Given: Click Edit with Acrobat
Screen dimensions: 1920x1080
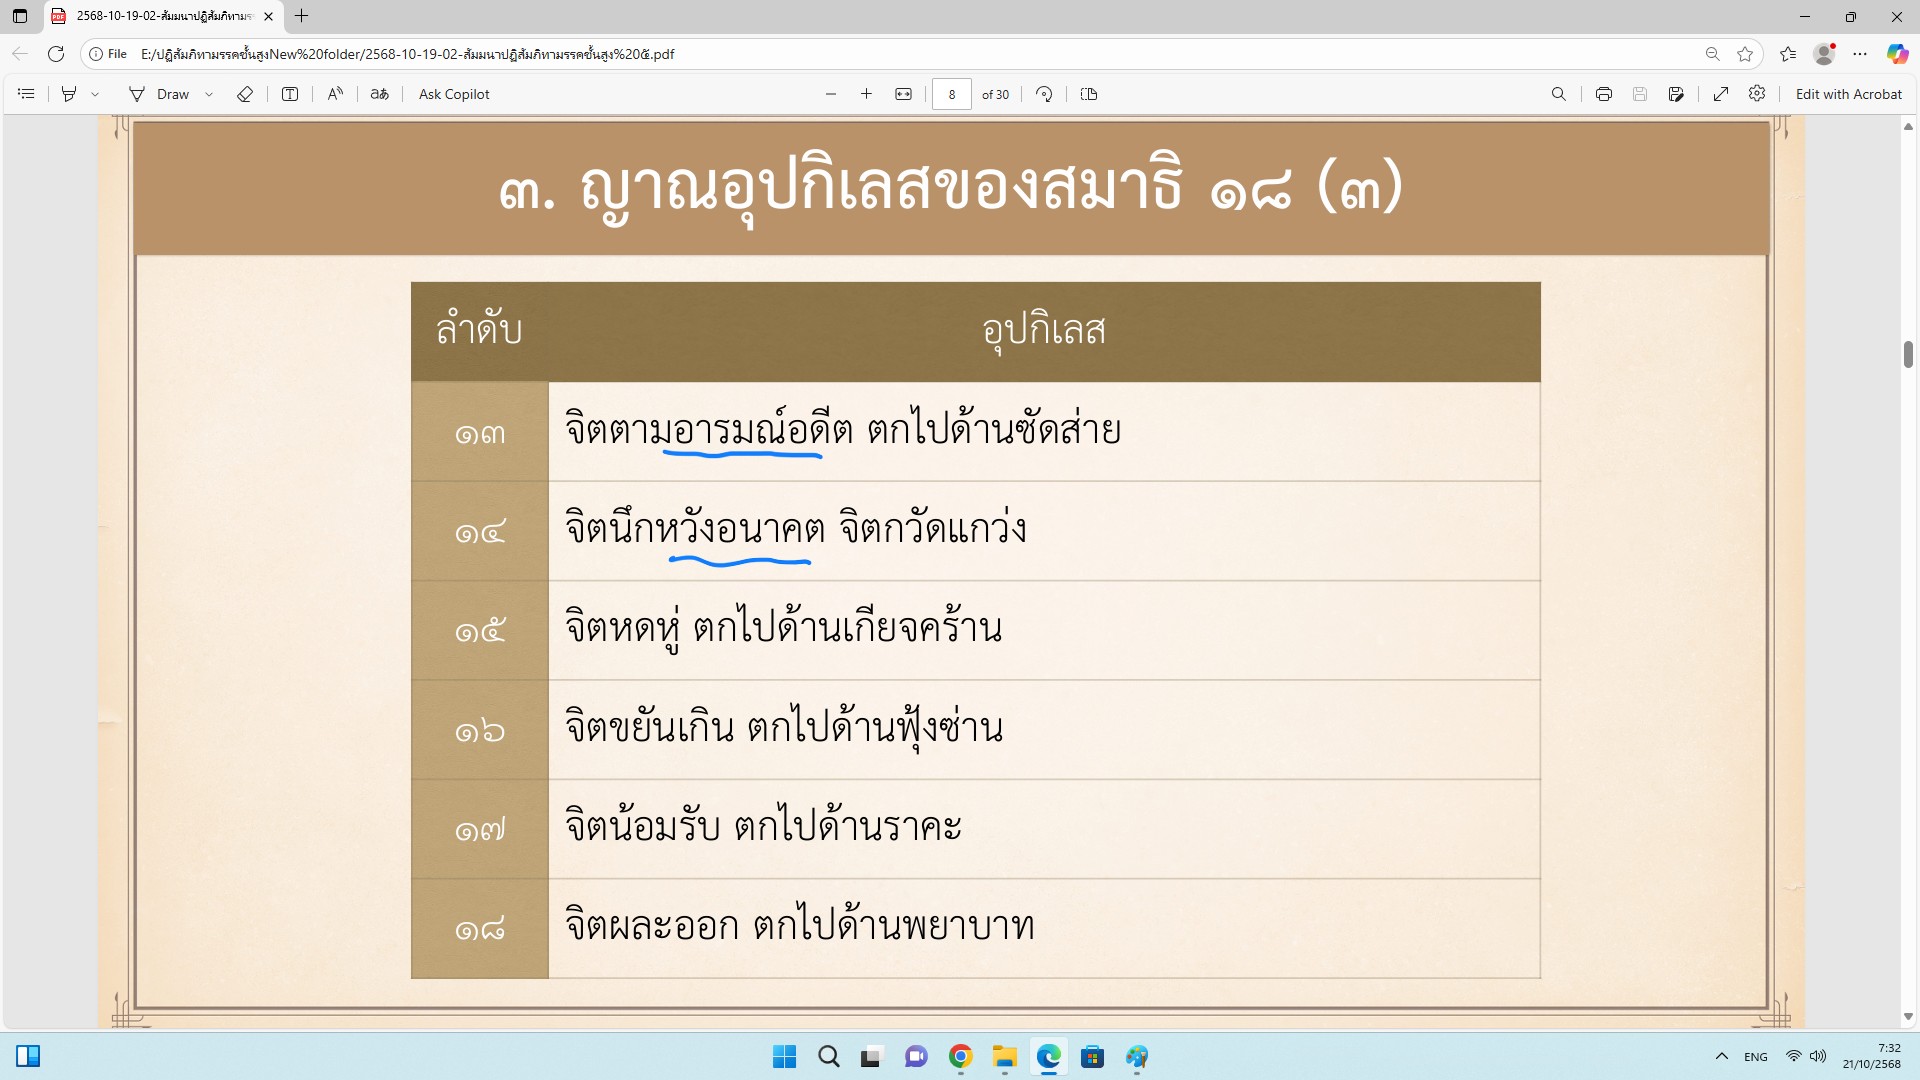Looking at the screenshot, I should 1848,94.
